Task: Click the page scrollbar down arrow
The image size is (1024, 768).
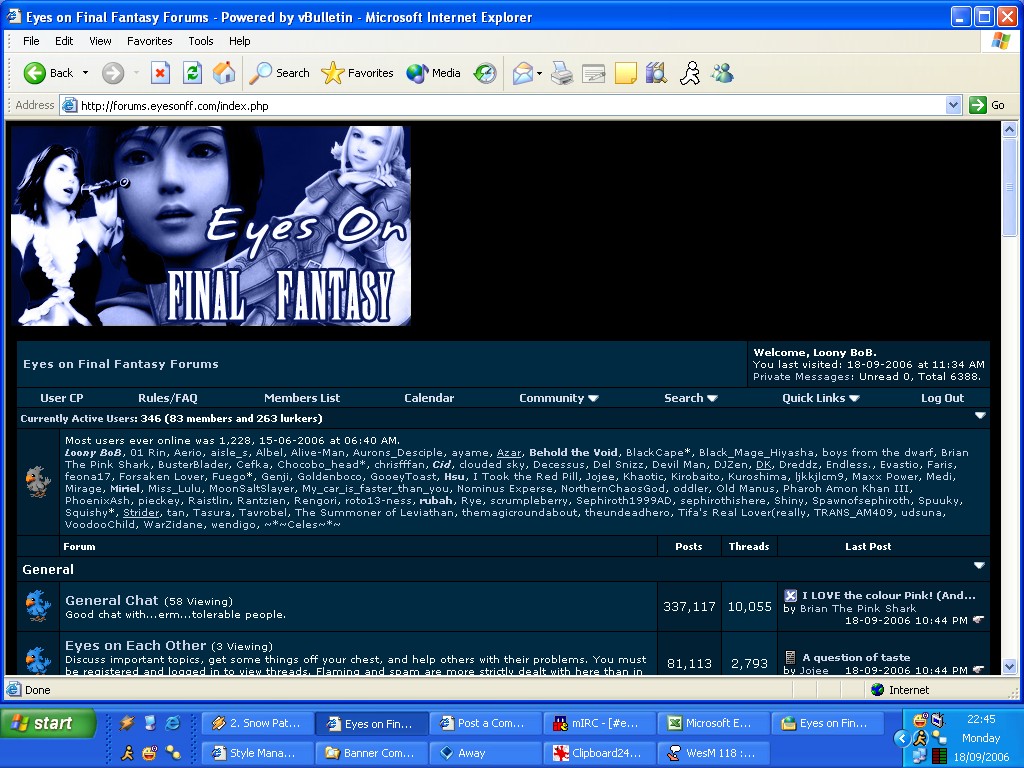Action: (x=1009, y=667)
